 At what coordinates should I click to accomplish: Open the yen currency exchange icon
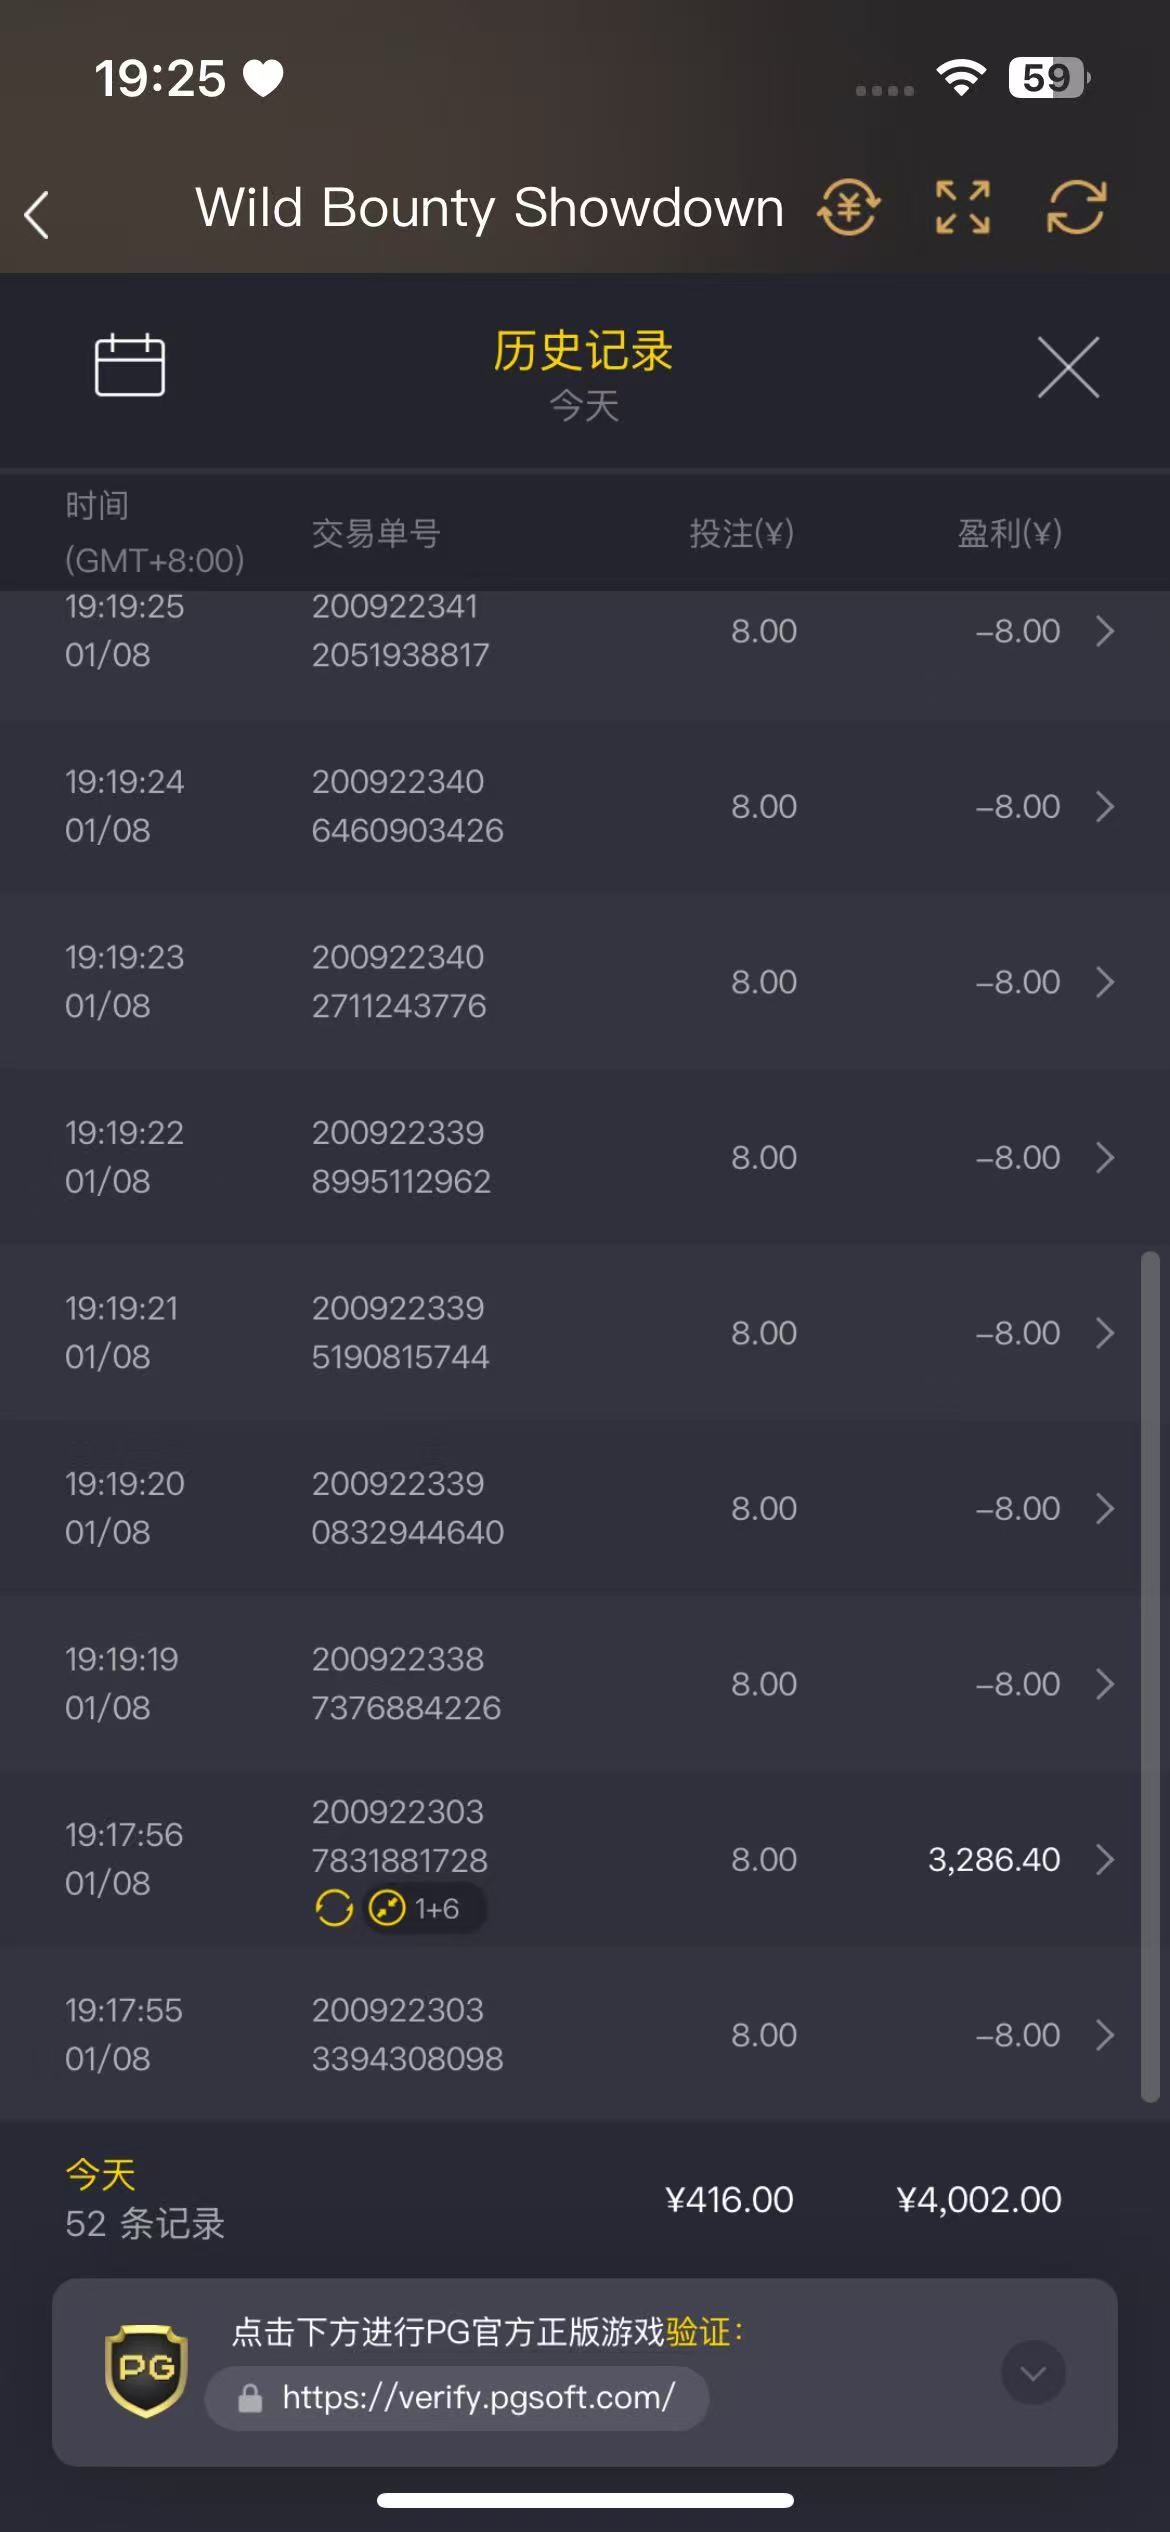point(848,208)
